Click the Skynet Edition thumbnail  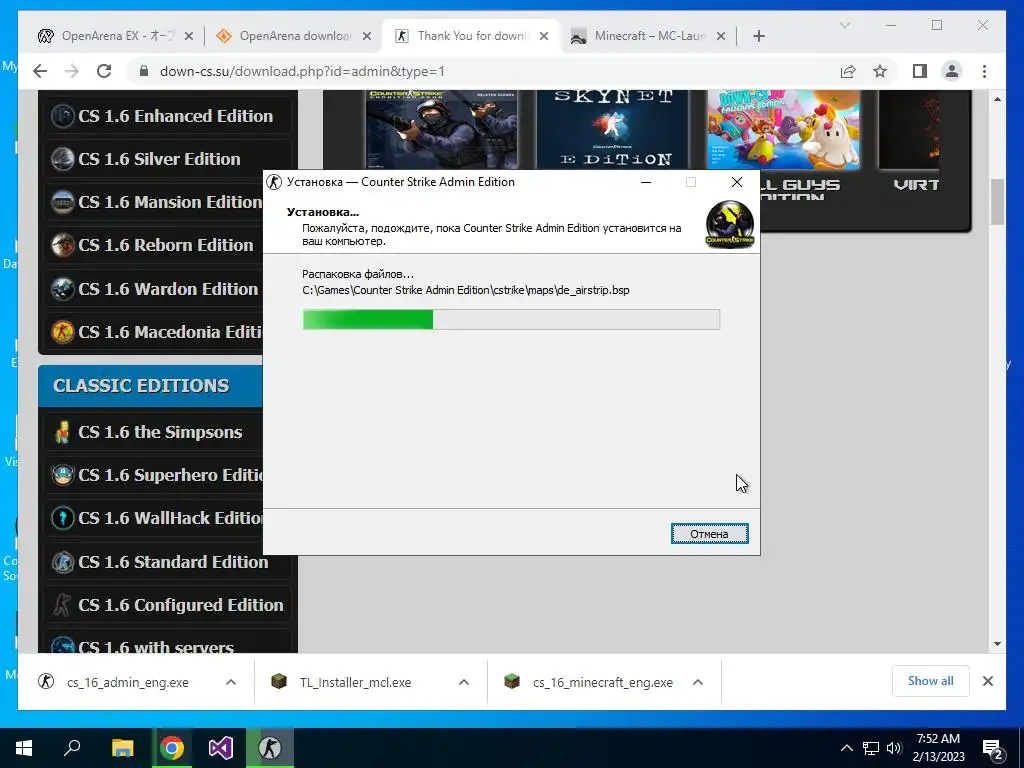click(613, 129)
